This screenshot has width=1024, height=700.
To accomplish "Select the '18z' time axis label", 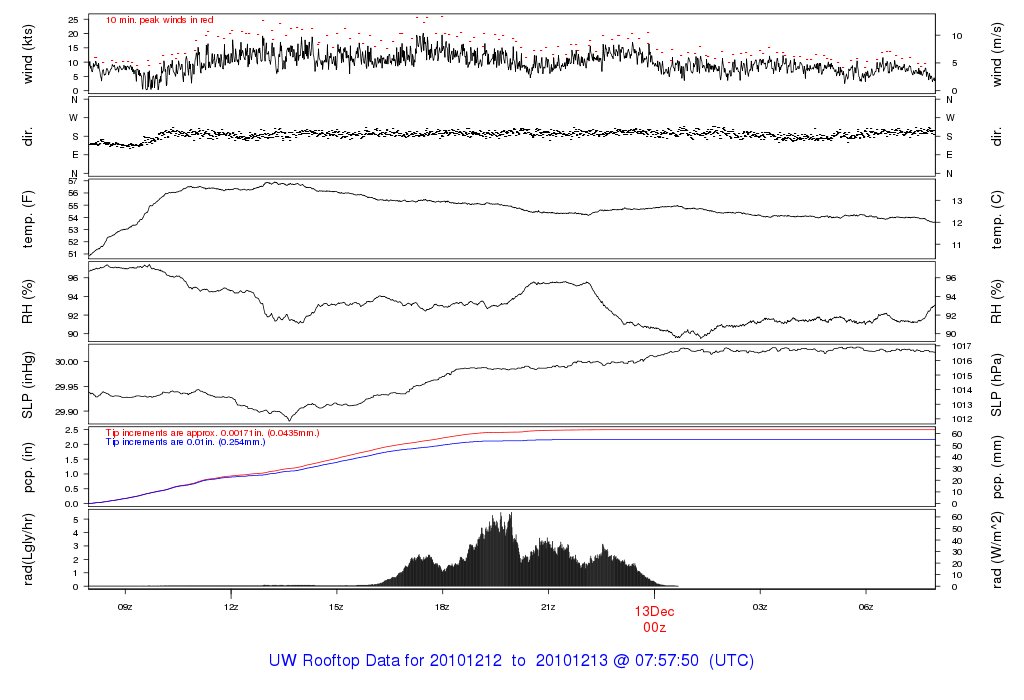I will (442, 607).
